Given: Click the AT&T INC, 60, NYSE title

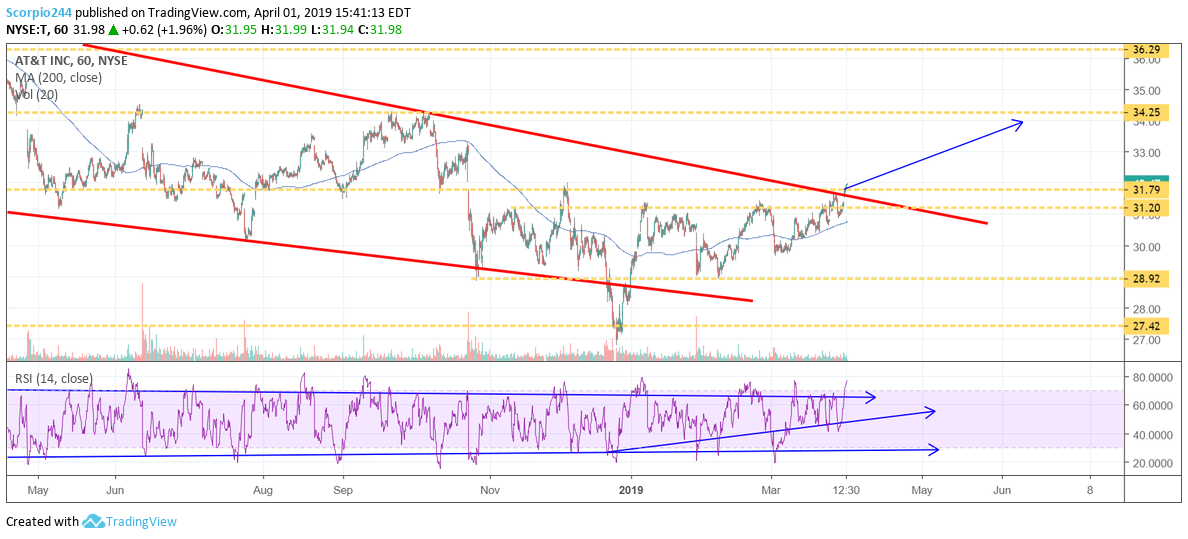Looking at the screenshot, I should pos(70,61).
